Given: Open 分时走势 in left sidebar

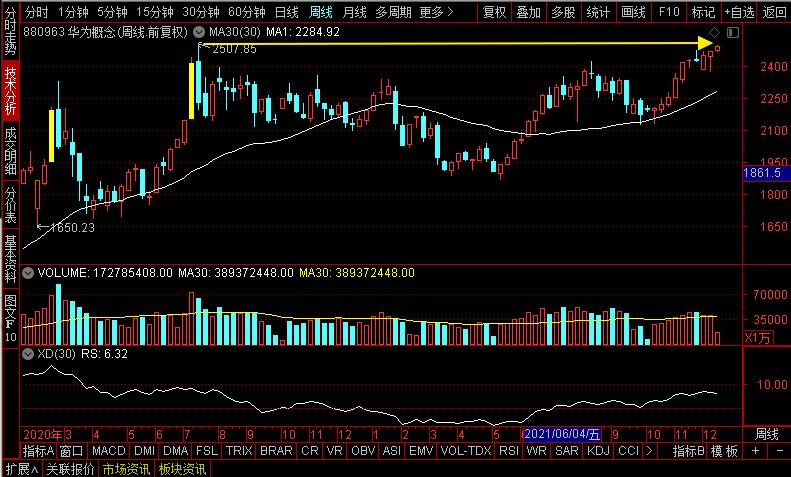Looking at the screenshot, I should (11, 31).
